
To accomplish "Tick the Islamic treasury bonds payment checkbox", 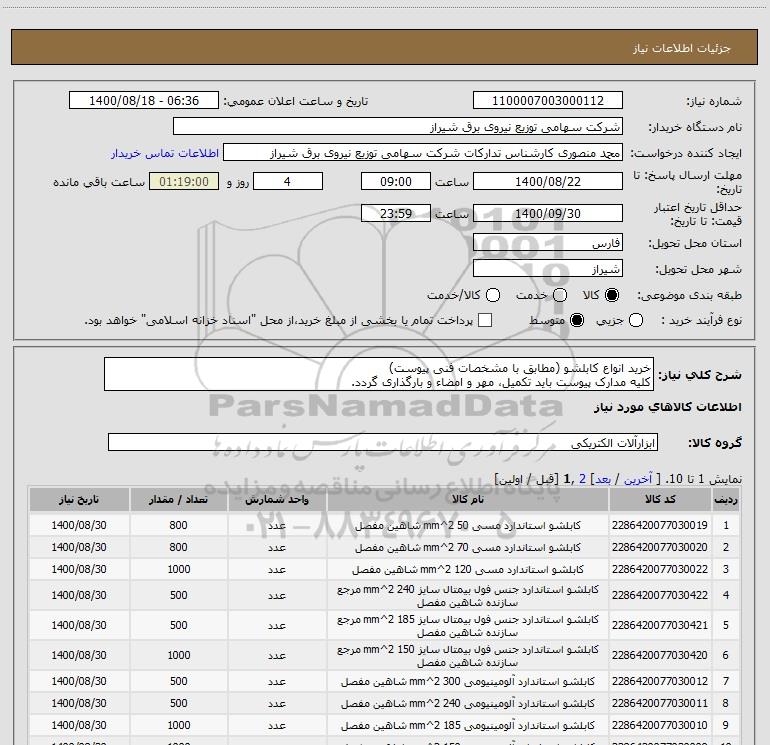I will pos(485,320).
